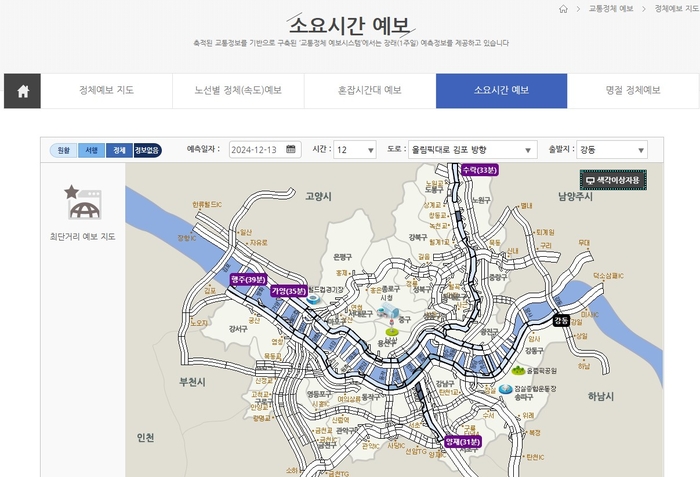Click the 덕소삼패IC label on map
The image size is (700, 477).
[608, 276]
